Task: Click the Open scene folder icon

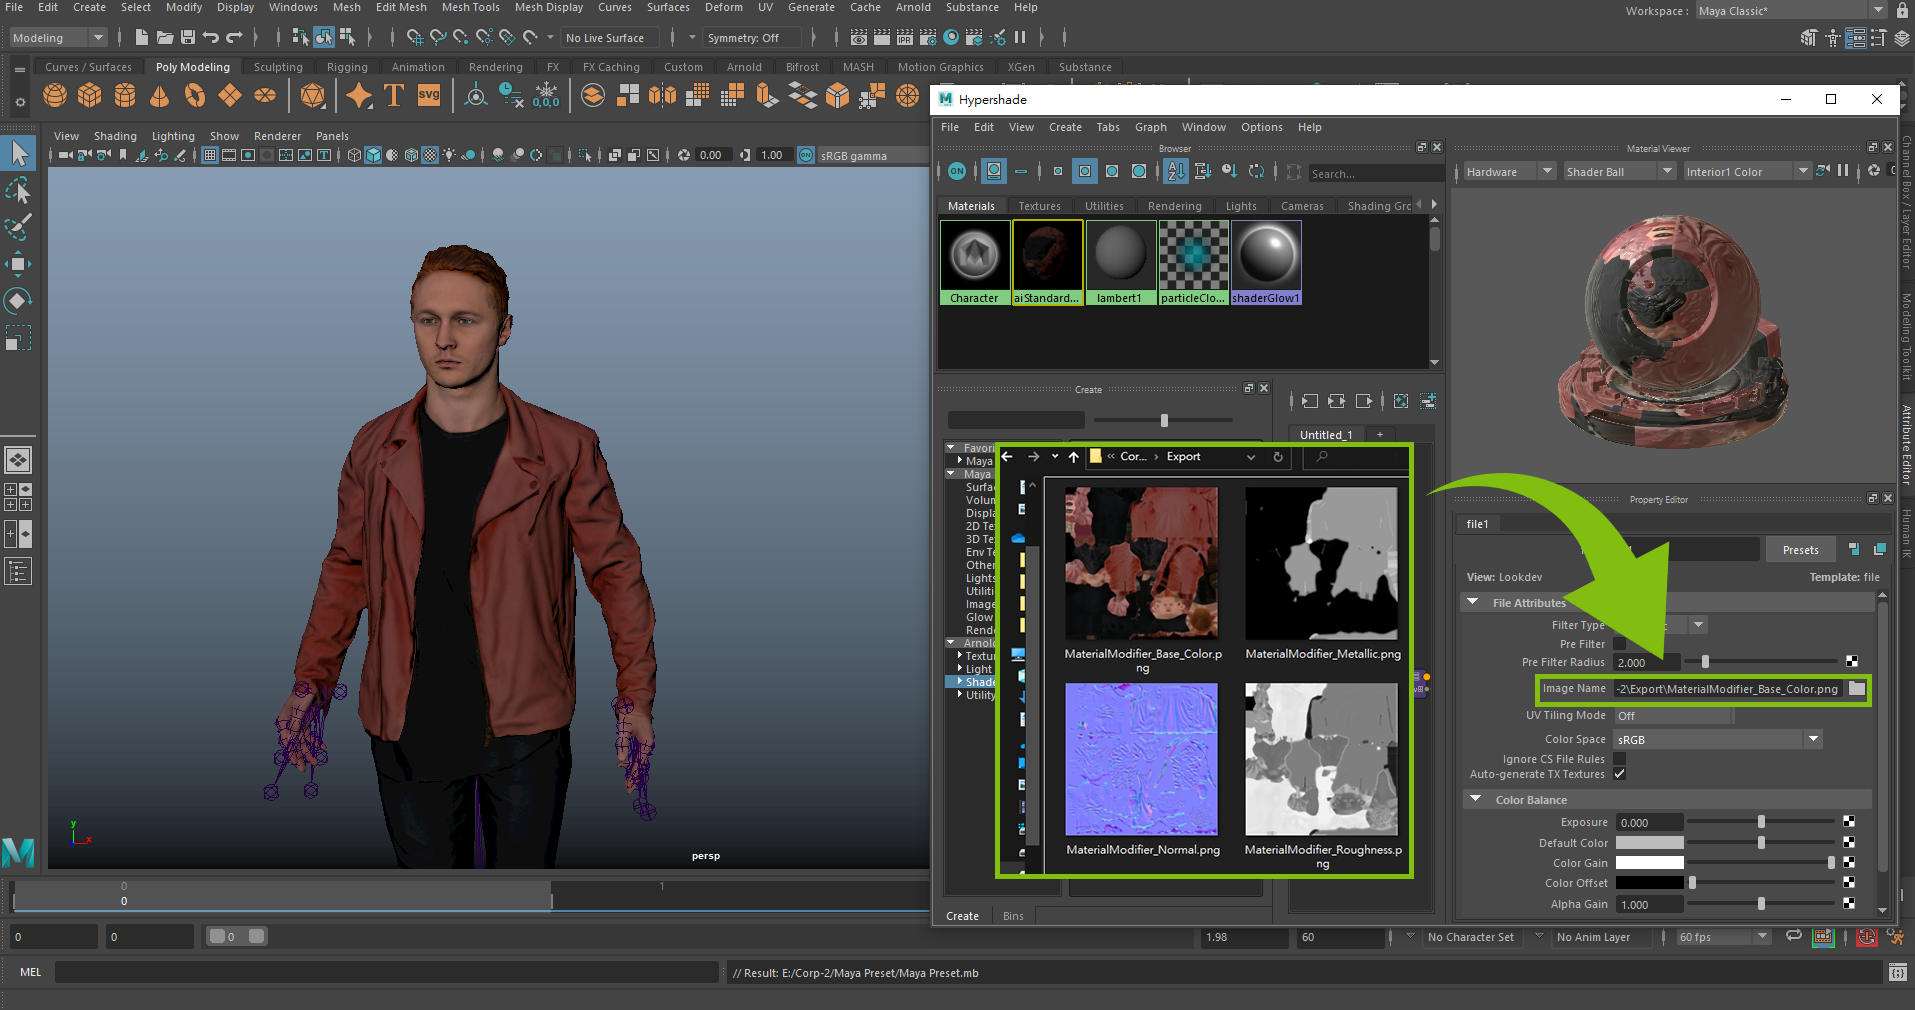Action: click(165, 37)
